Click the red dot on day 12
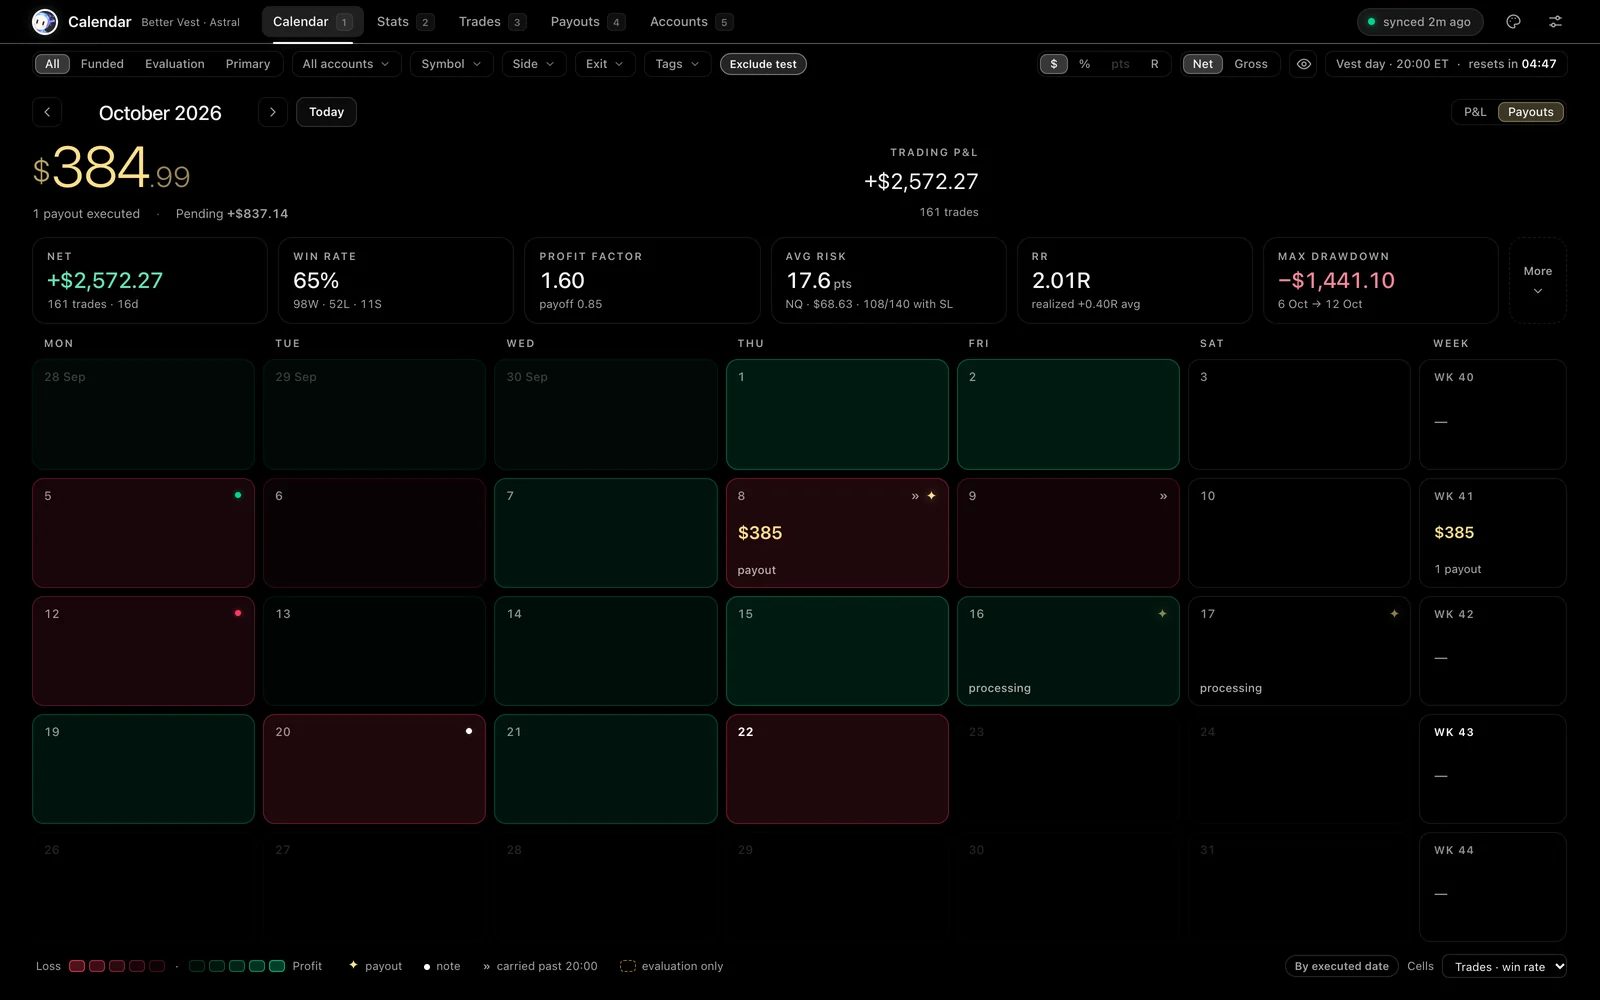 [x=237, y=613]
